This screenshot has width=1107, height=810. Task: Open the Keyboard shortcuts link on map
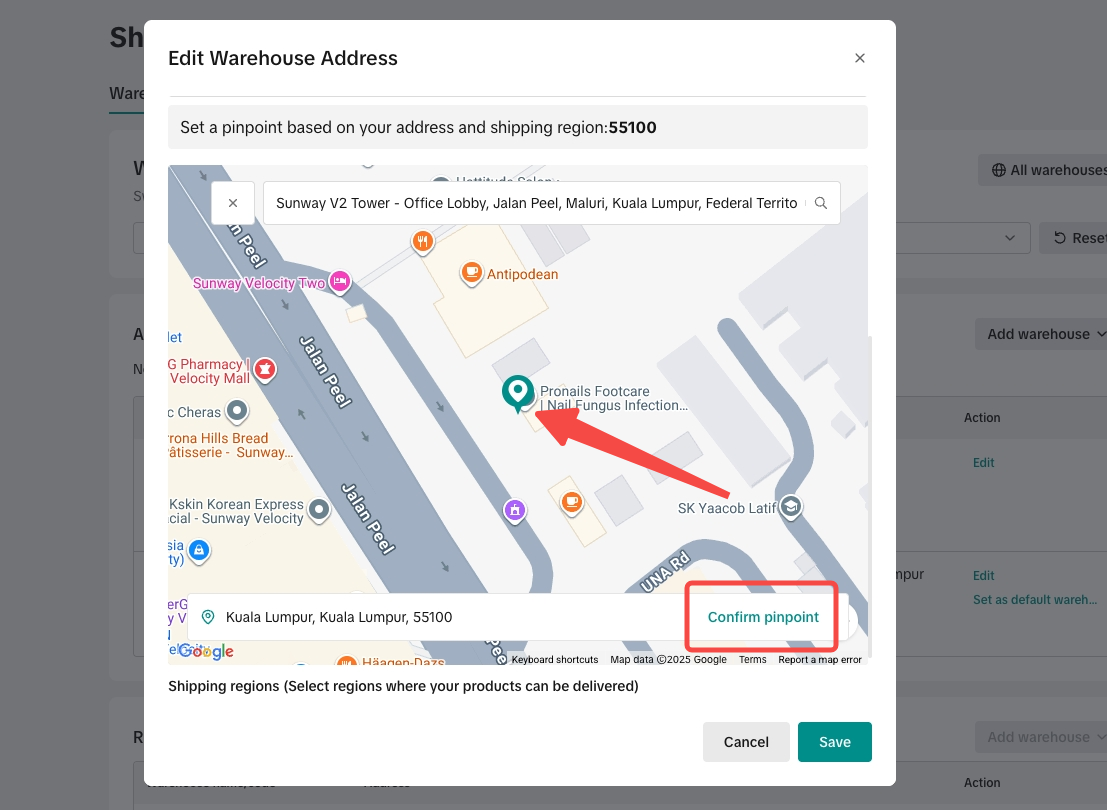tap(555, 660)
